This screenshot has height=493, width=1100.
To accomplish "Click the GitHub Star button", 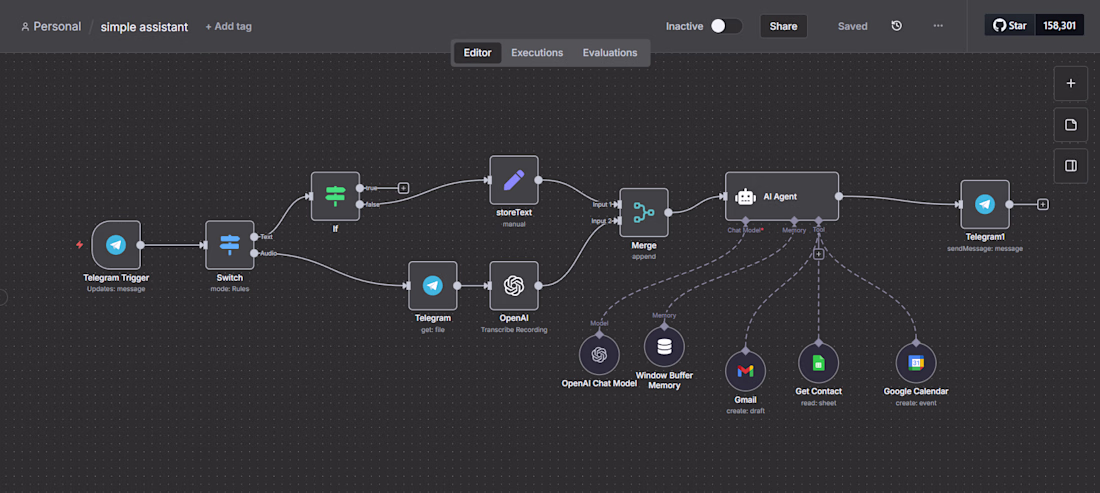I will click(x=1010, y=26).
